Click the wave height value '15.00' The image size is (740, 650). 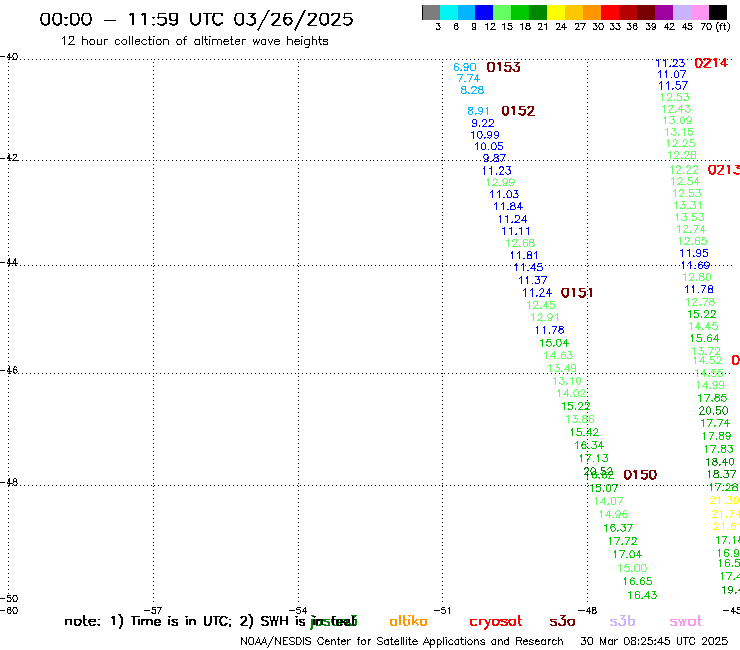(x=632, y=568)
